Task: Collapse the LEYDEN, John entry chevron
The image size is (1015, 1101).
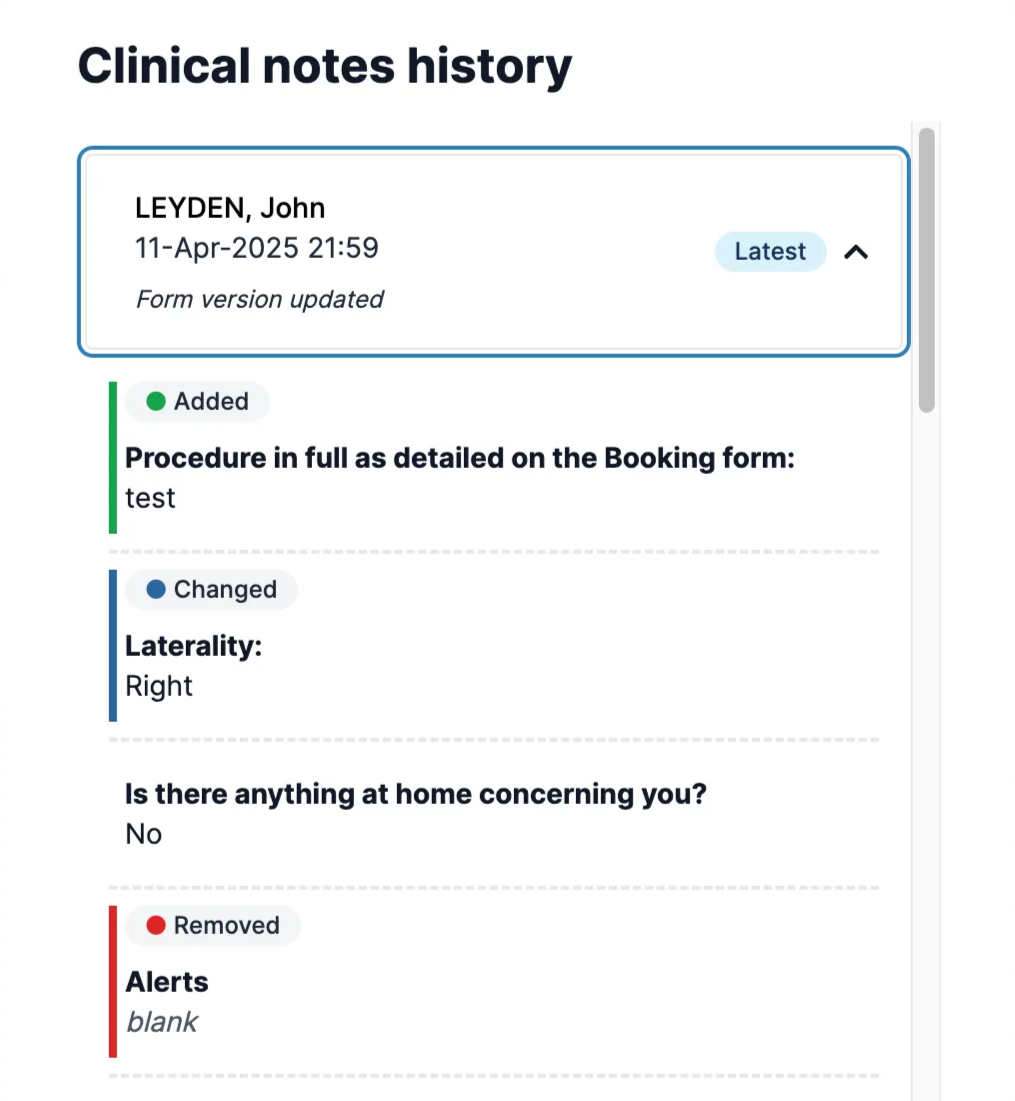Action: (856, 252)
